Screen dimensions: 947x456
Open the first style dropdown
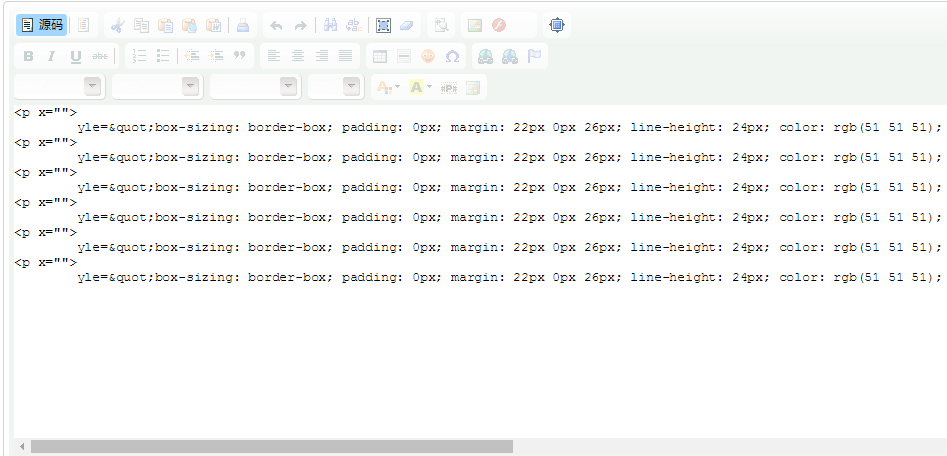[x=59, y=87]
